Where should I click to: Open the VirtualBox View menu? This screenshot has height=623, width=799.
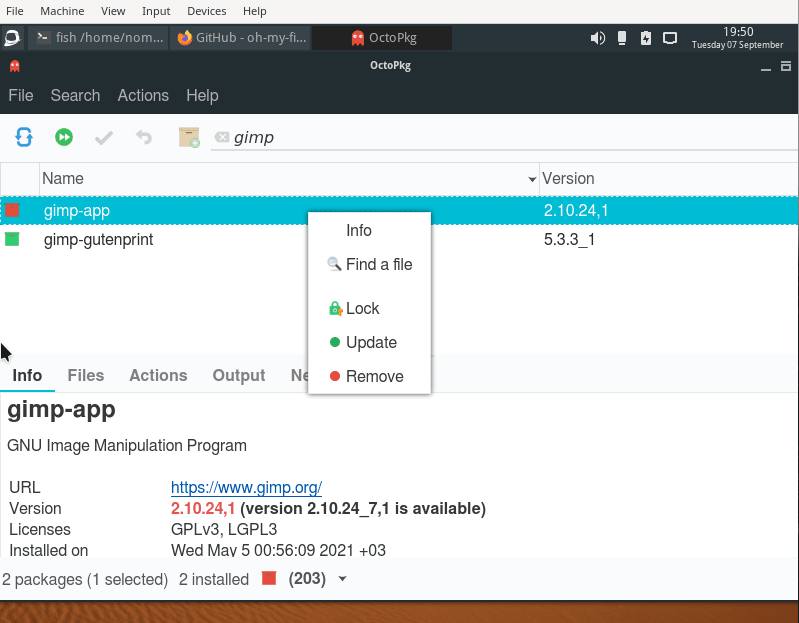point(113,11)
